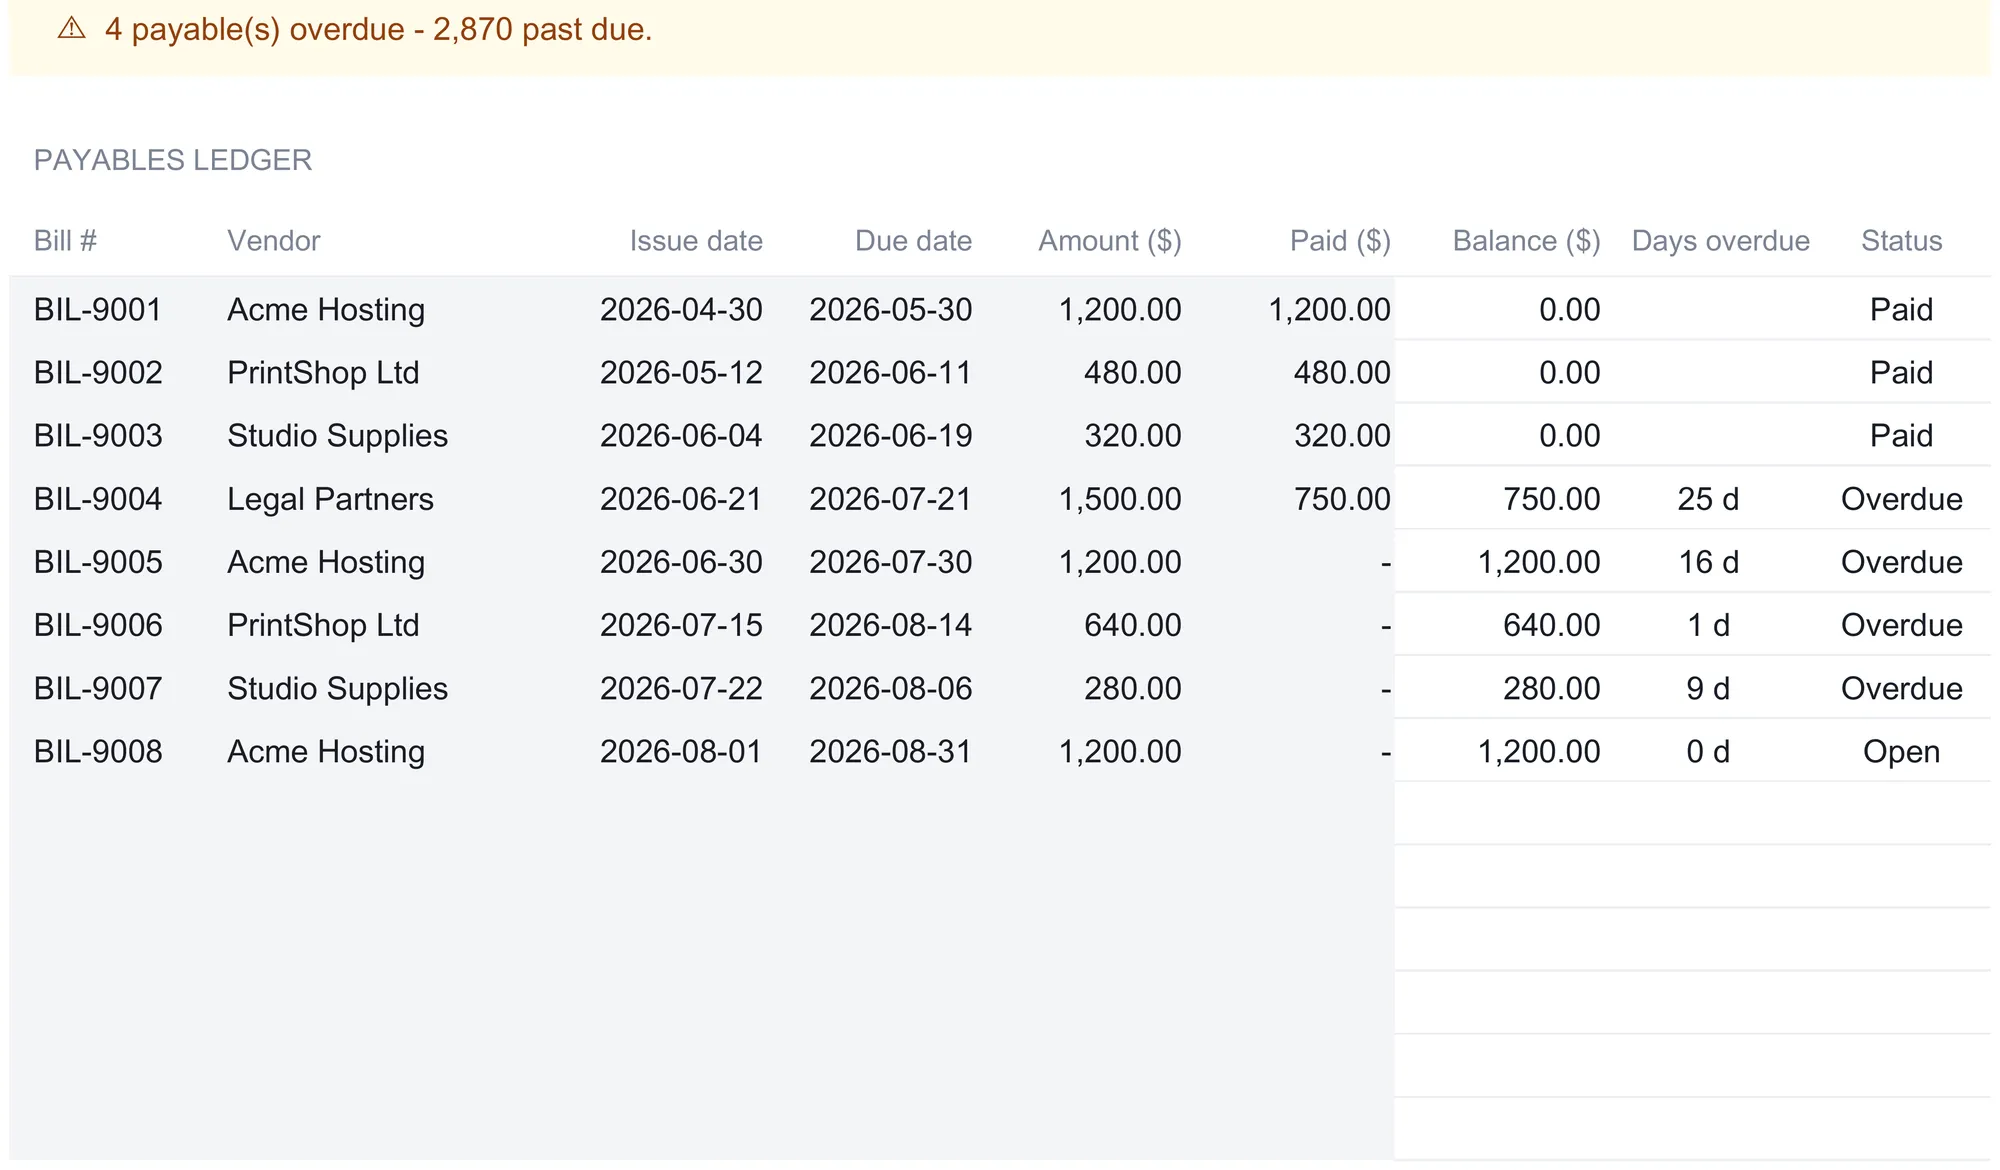Click the 25 d days overdue value
Screen dimensions: 2000x1170
pos(1708,499)
